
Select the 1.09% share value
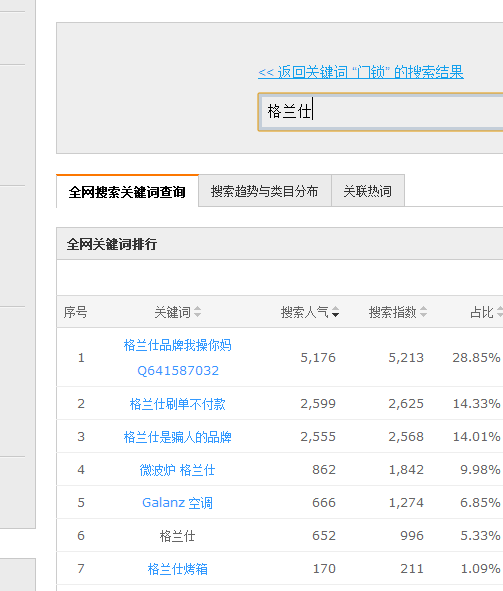coord(480,568)
